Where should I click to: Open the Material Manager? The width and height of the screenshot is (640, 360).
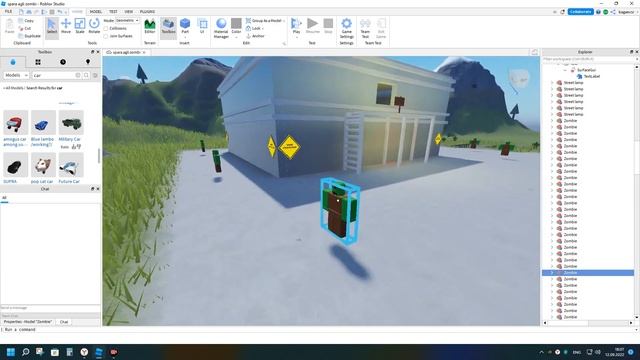coord(221,28)
